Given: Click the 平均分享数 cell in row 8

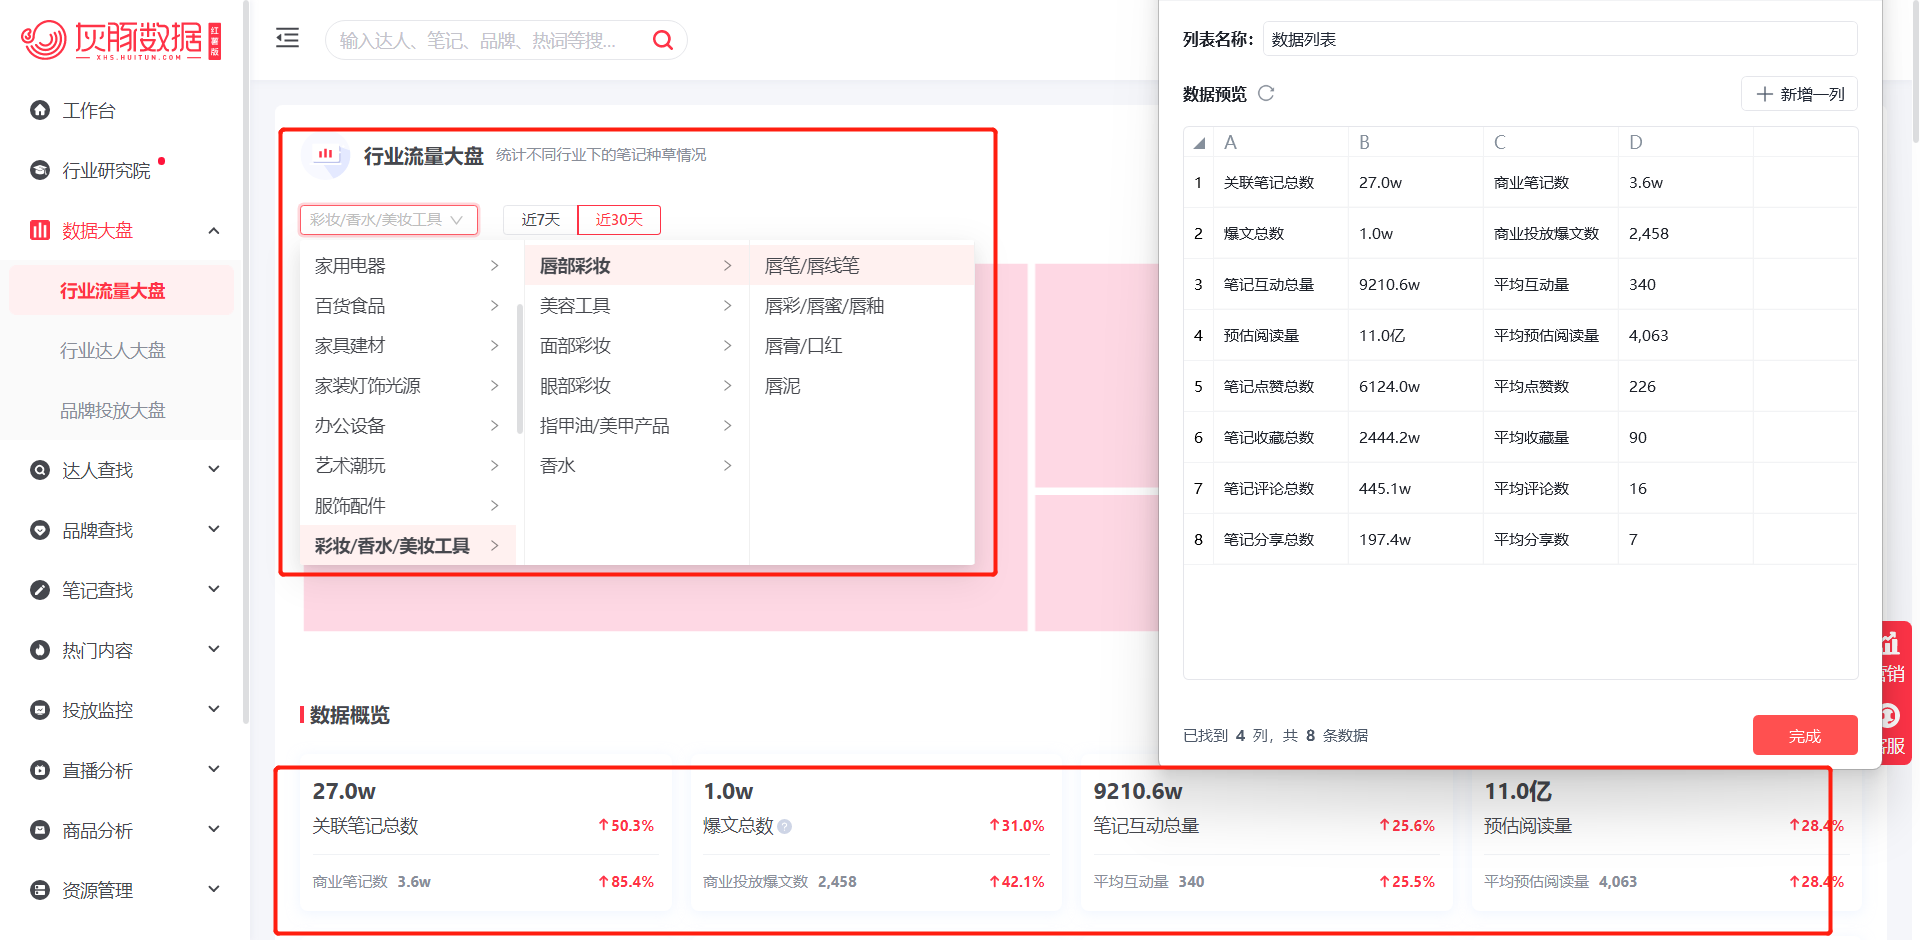Looking at the screenshot, I should 1551,540.
